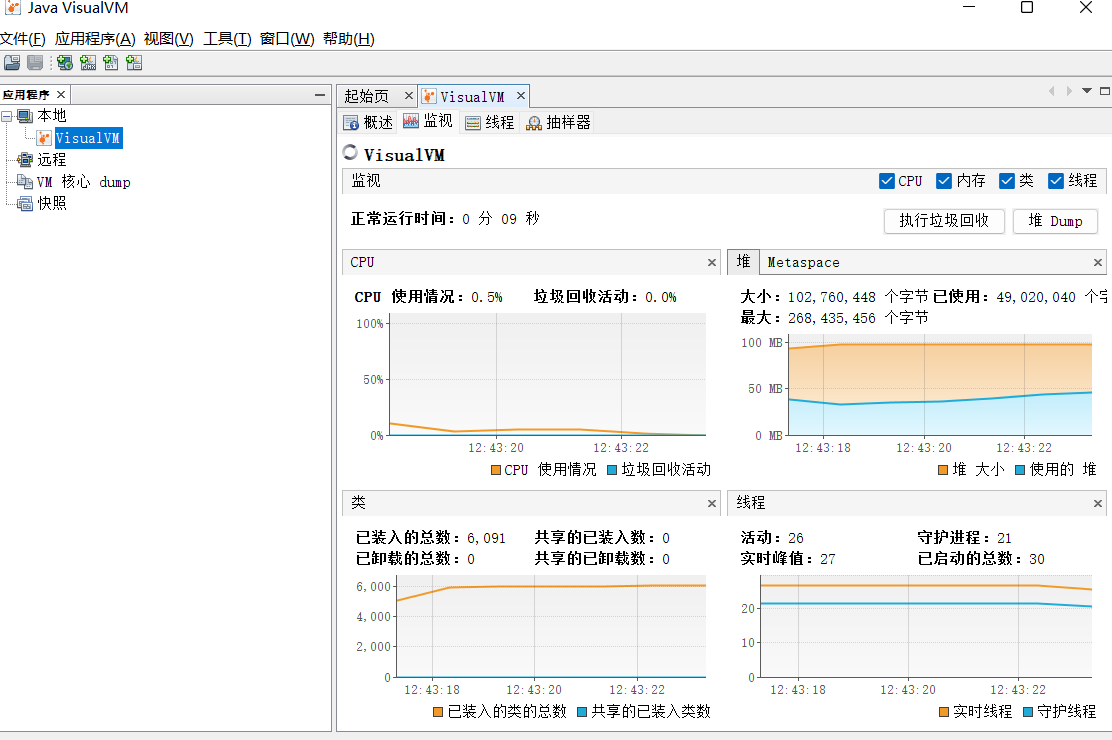Uncheck the CPU monitor checkbox
Image resolution: width=1112 pixels, height=740 pixels.
tap(886, 181)
